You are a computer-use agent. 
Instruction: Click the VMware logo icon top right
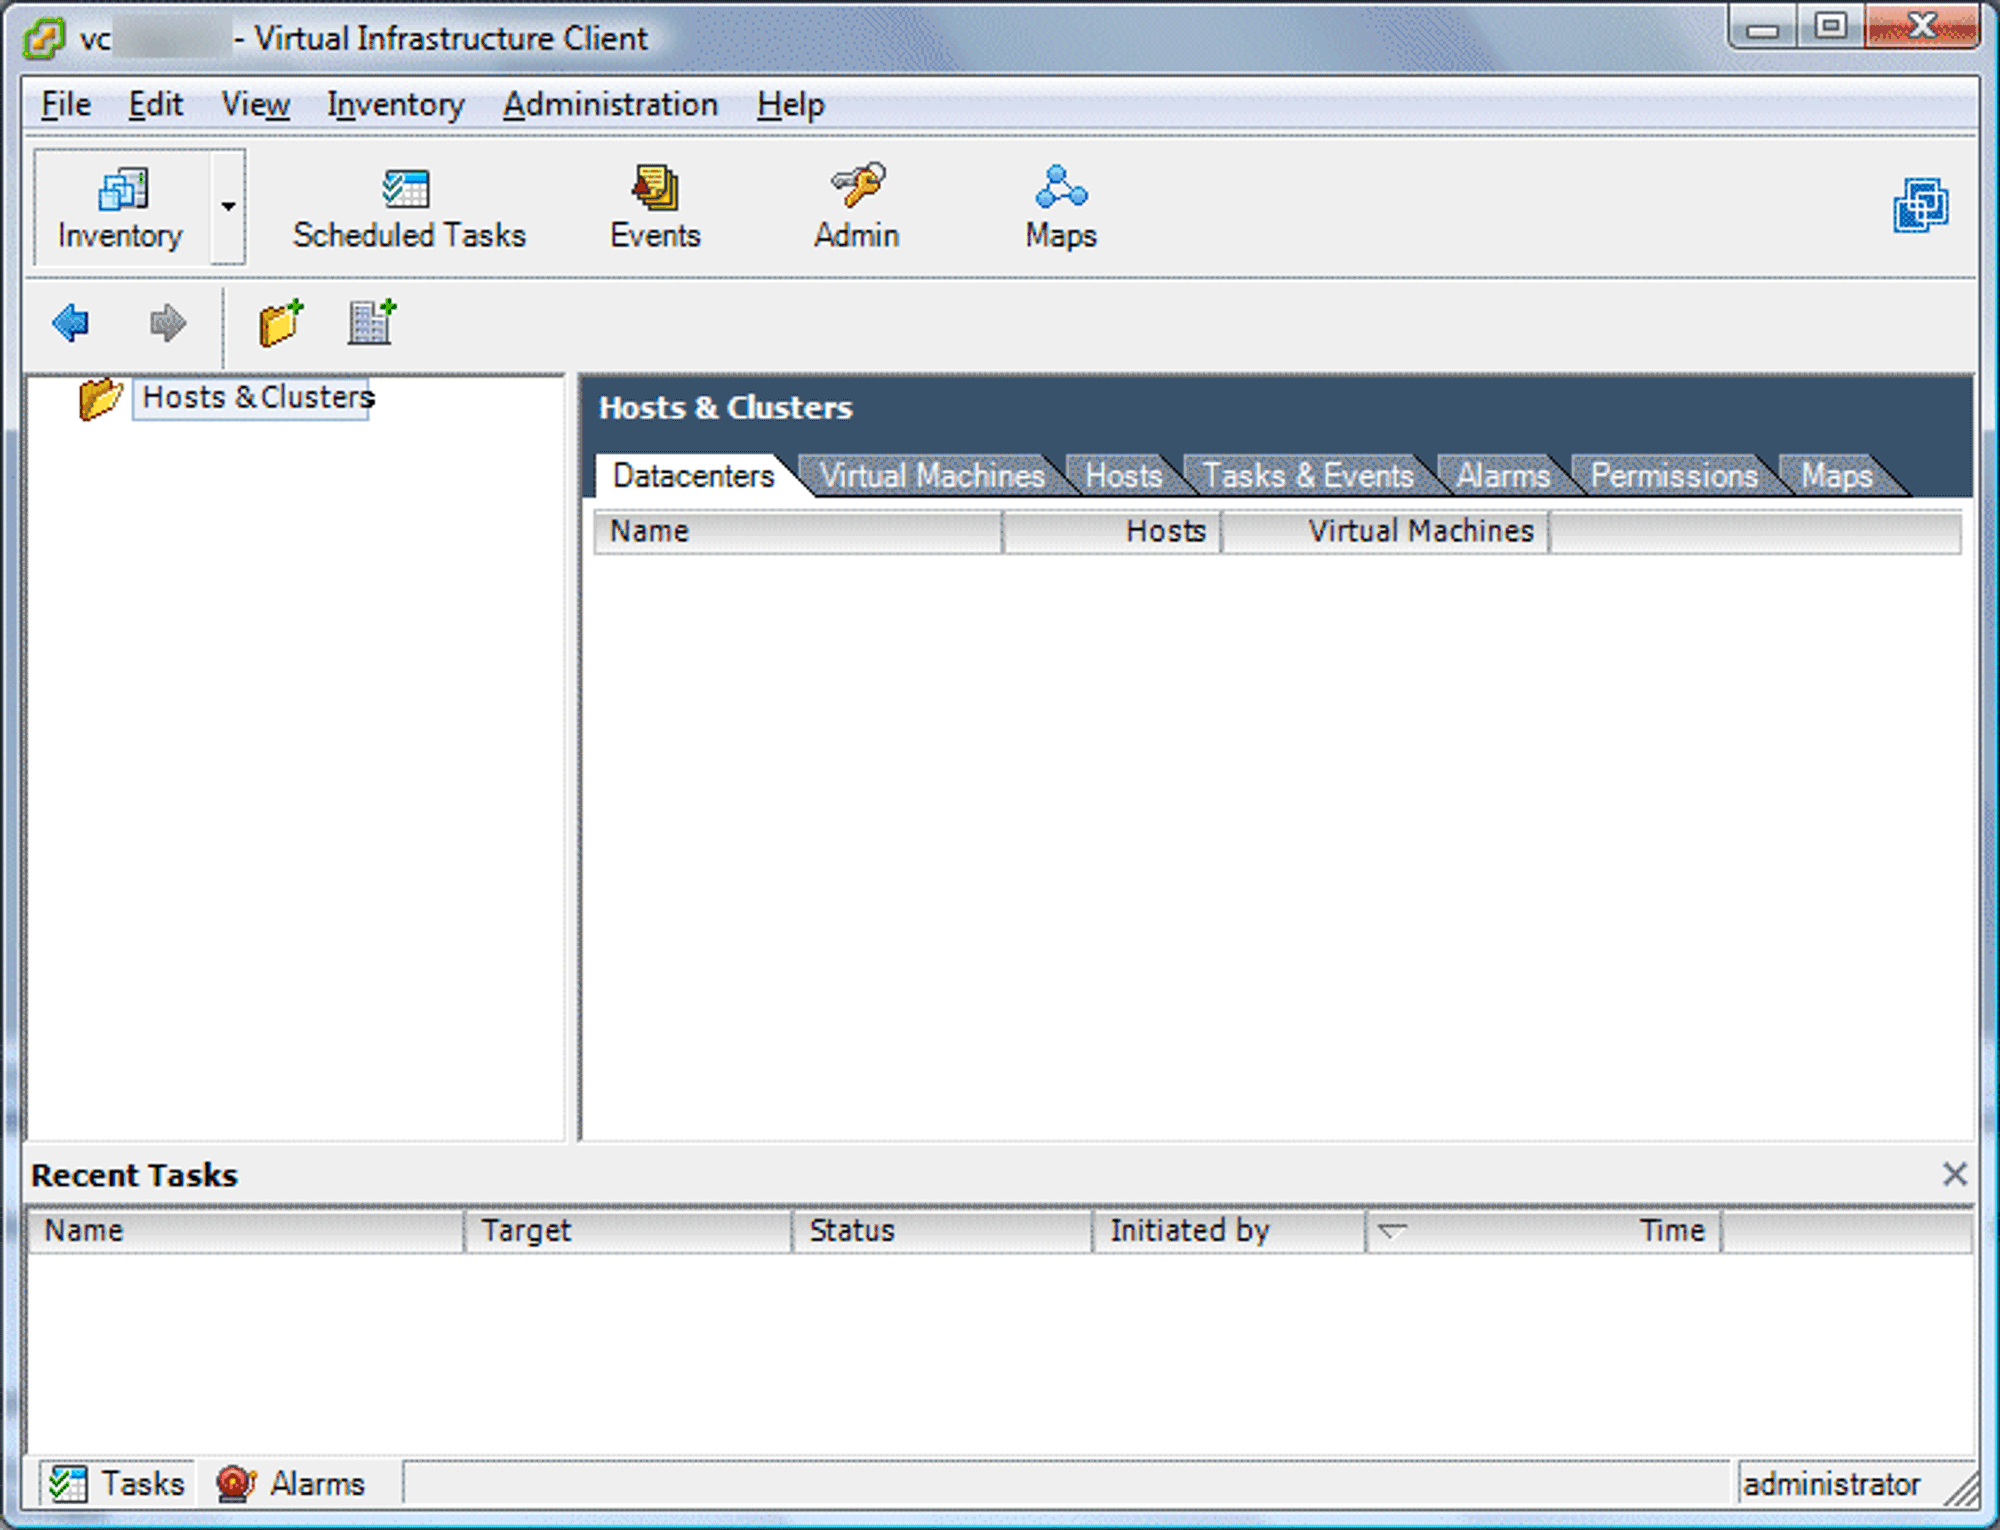click(1920, 206)
